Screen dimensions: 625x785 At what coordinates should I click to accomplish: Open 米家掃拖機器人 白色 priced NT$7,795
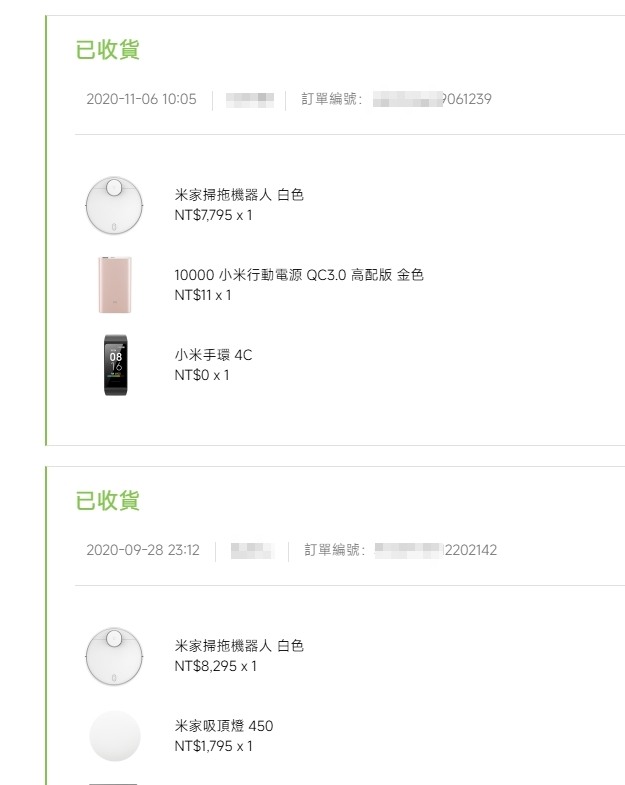239,195
